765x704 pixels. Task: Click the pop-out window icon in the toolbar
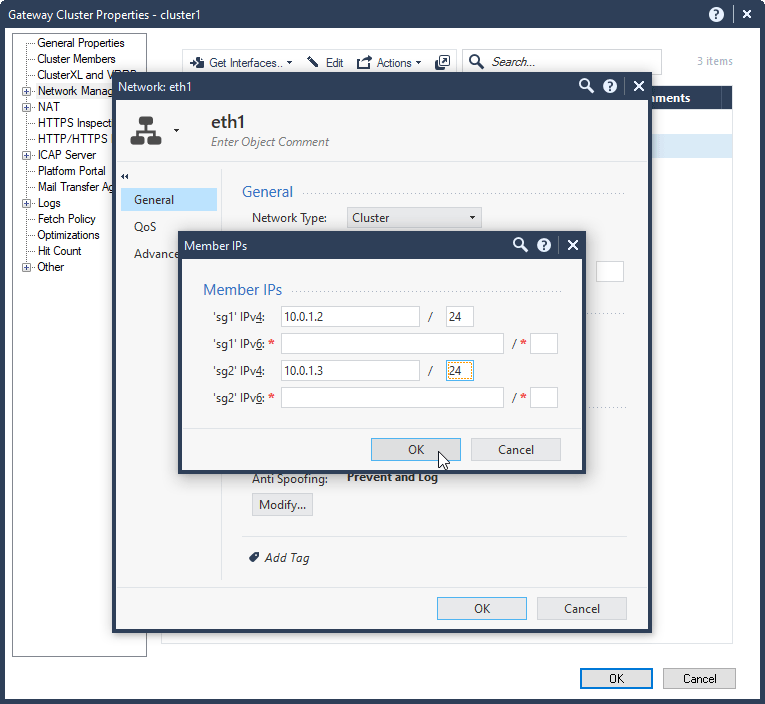(x=442, y=62)
